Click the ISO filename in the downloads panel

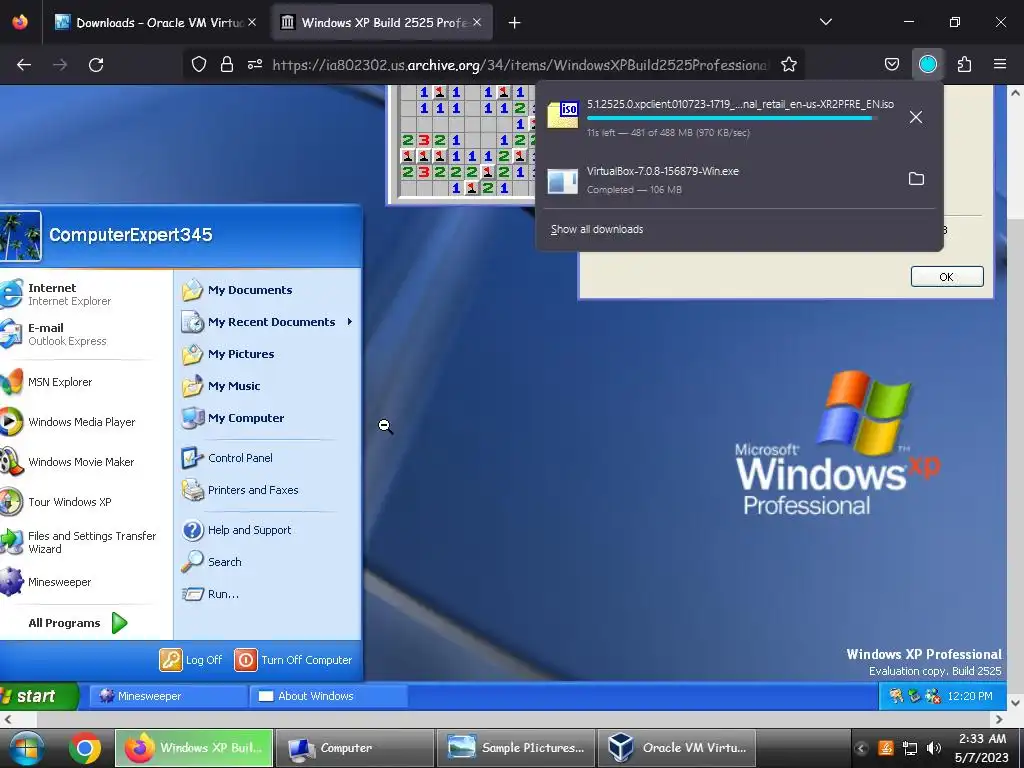[741, 104]
